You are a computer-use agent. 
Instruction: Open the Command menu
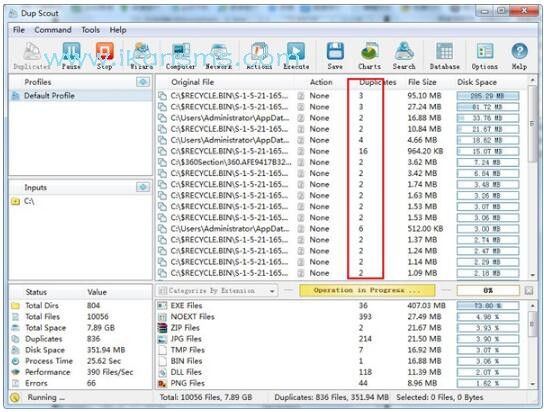(53, 30)
